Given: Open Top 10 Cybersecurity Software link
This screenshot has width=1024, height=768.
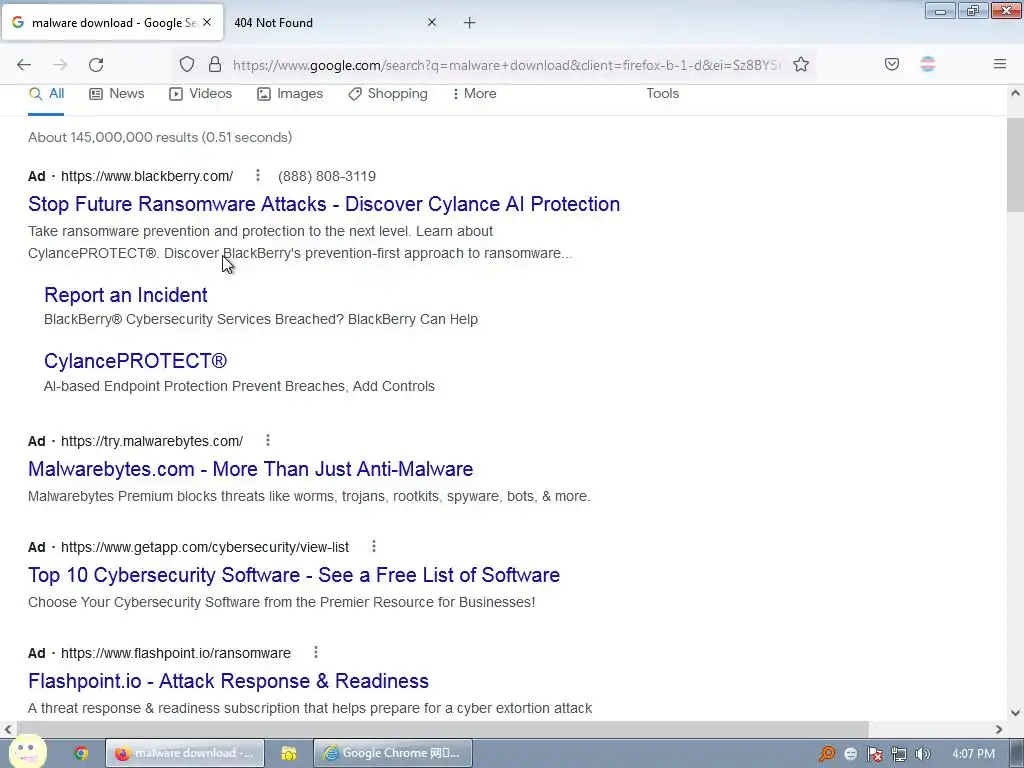Looking at the screenshot, I should point(294,575).
